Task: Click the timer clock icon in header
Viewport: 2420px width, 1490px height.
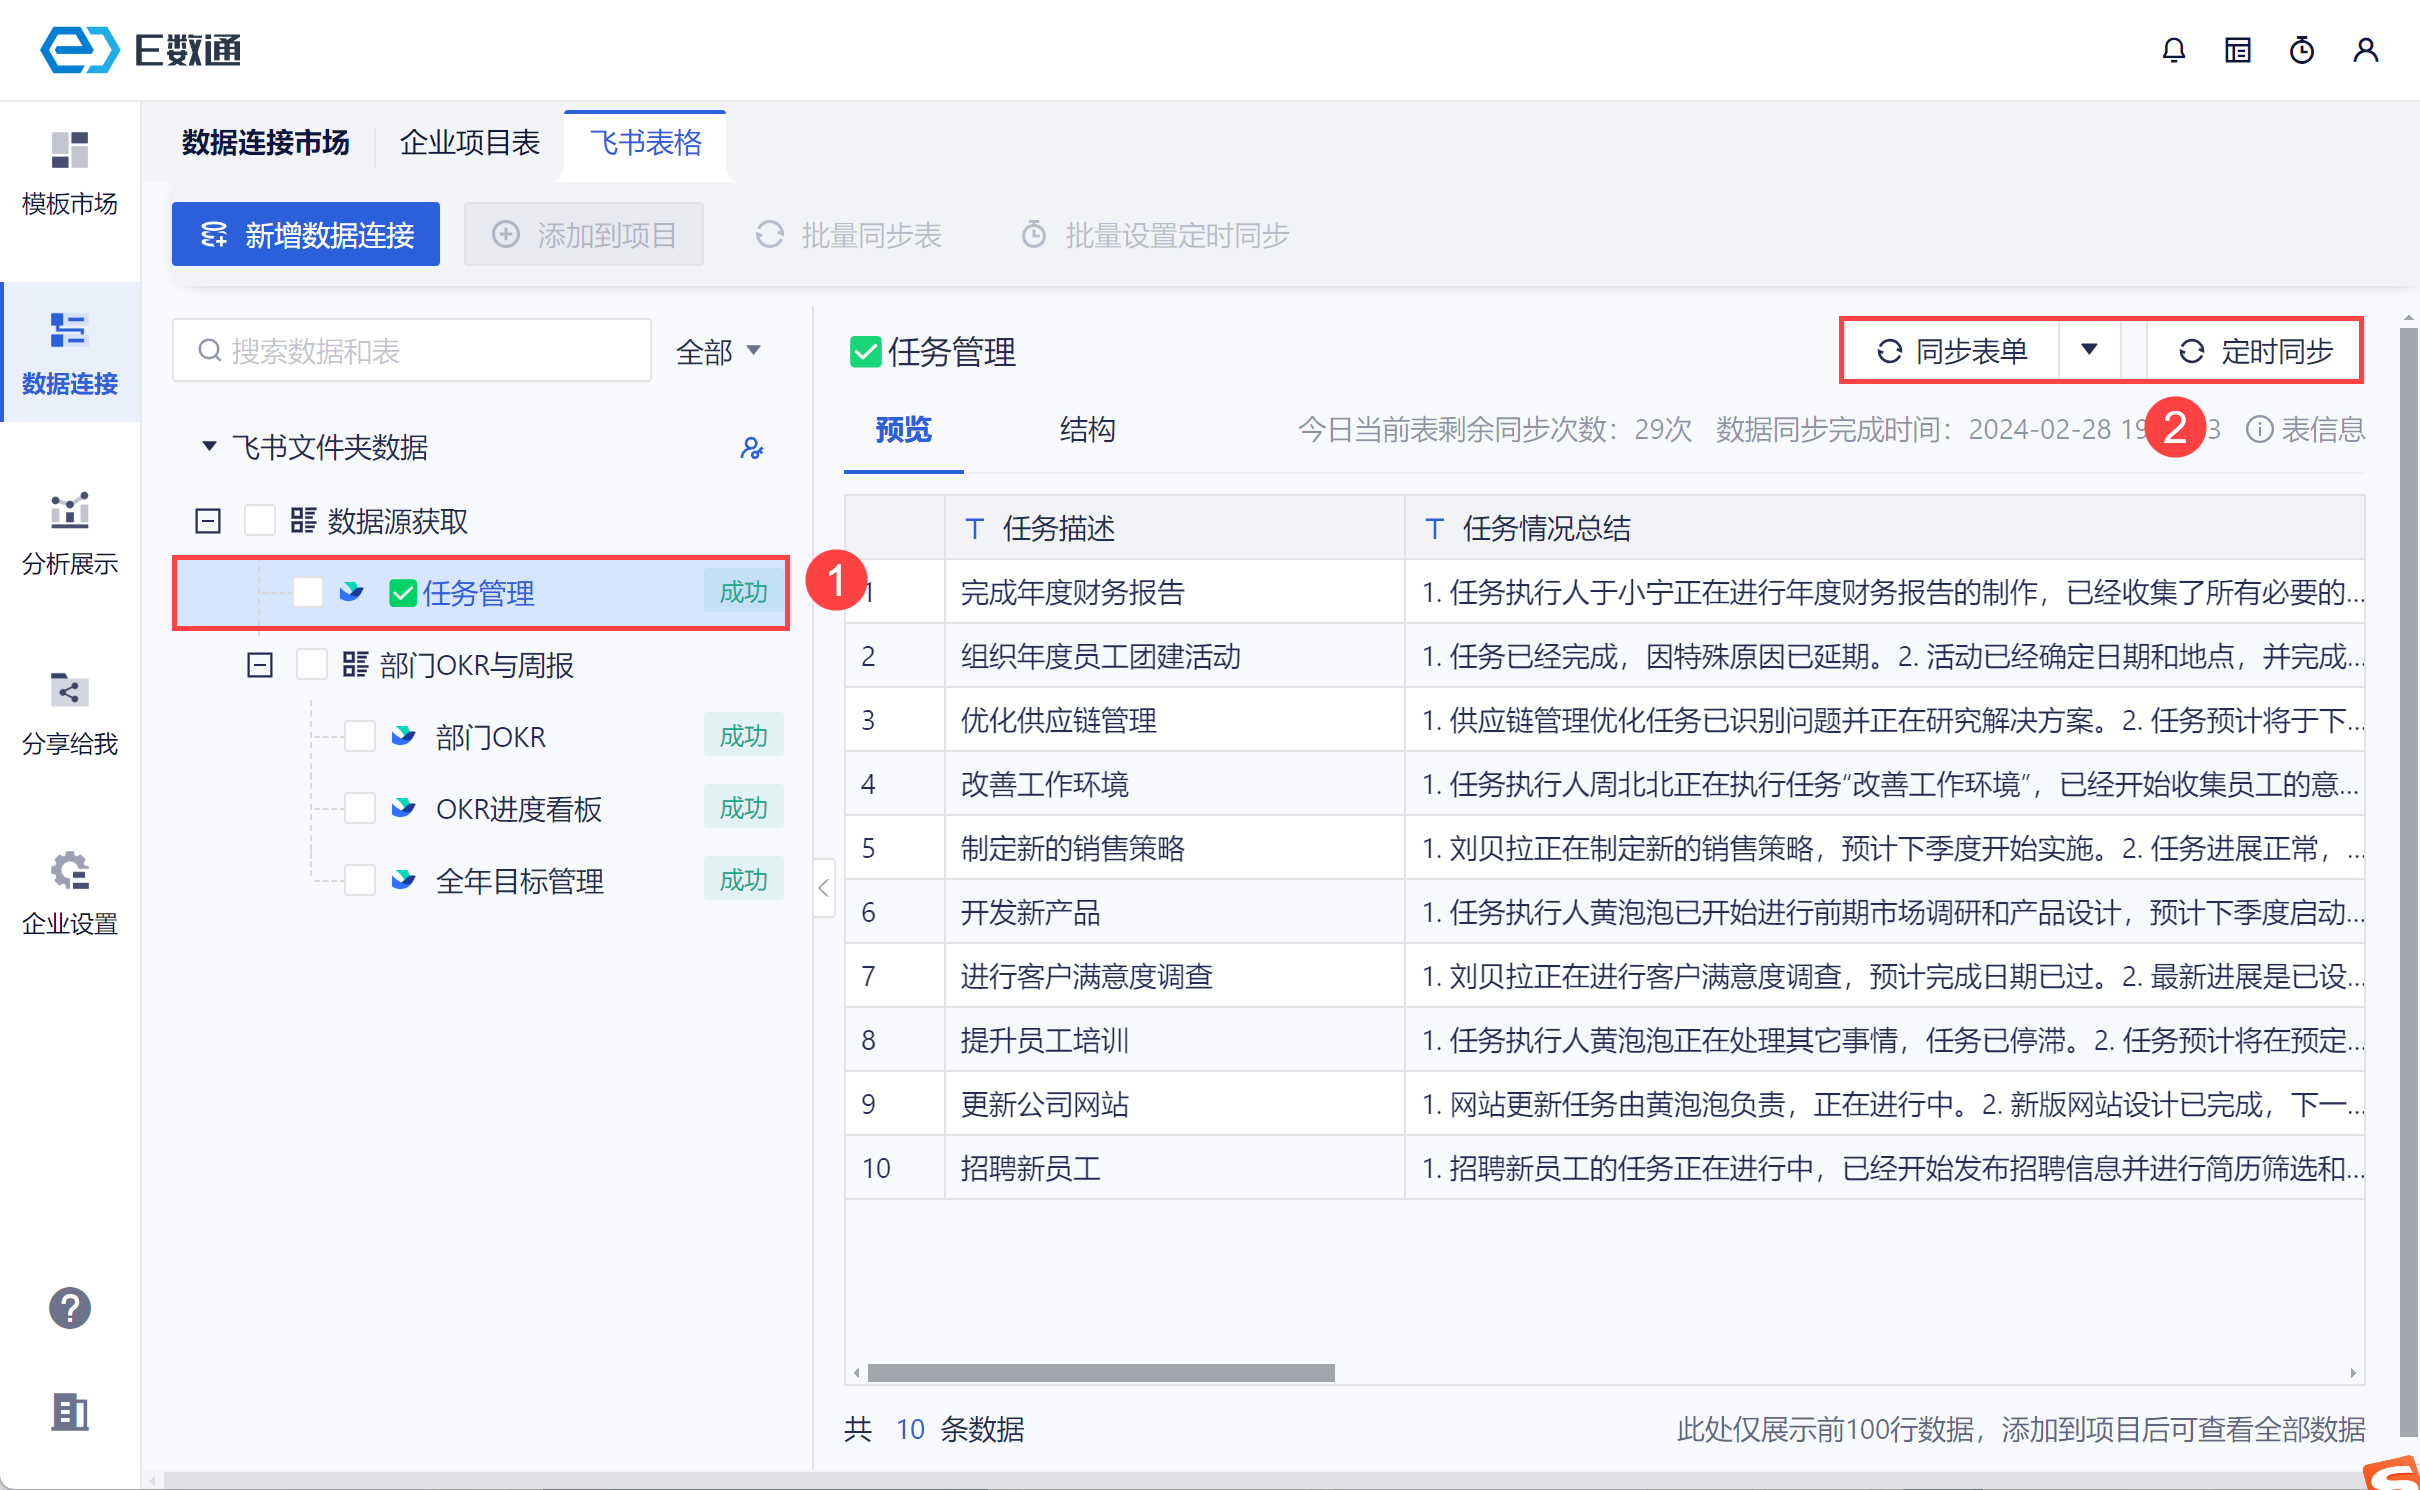Action: point(2301,50)
